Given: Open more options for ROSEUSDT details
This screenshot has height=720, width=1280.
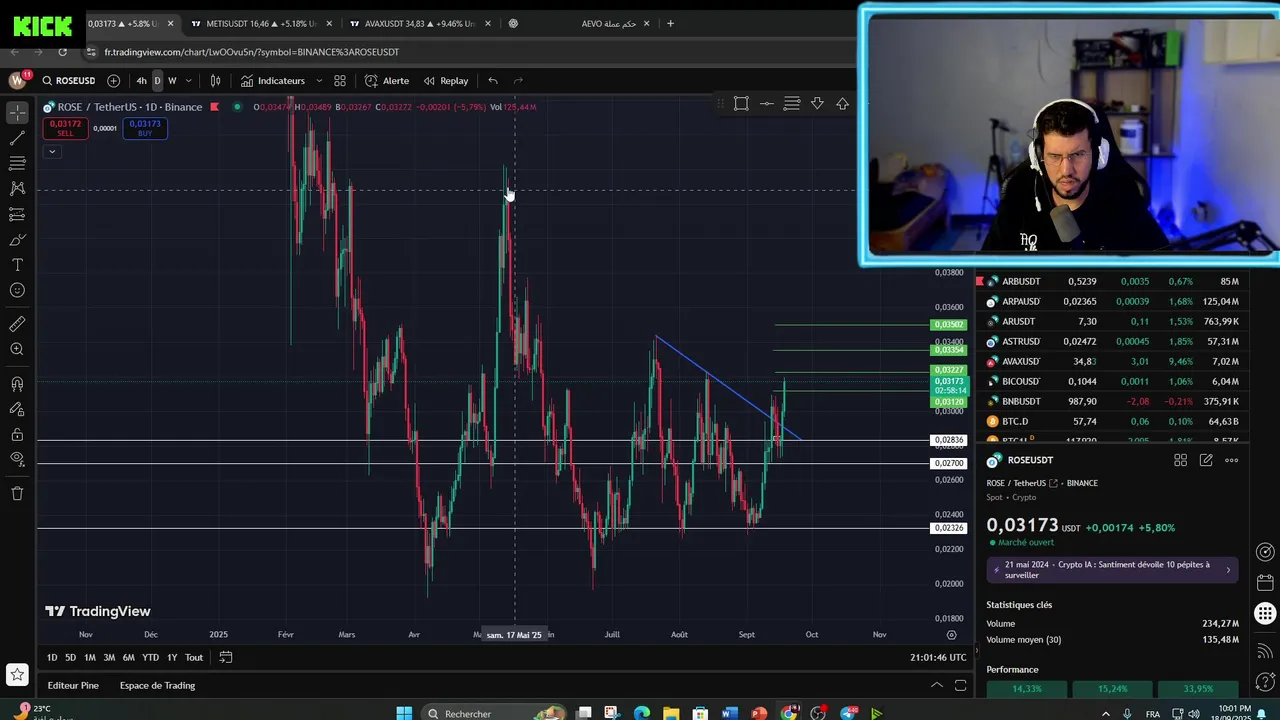Looking at the screenshot, I should 1232,460.
